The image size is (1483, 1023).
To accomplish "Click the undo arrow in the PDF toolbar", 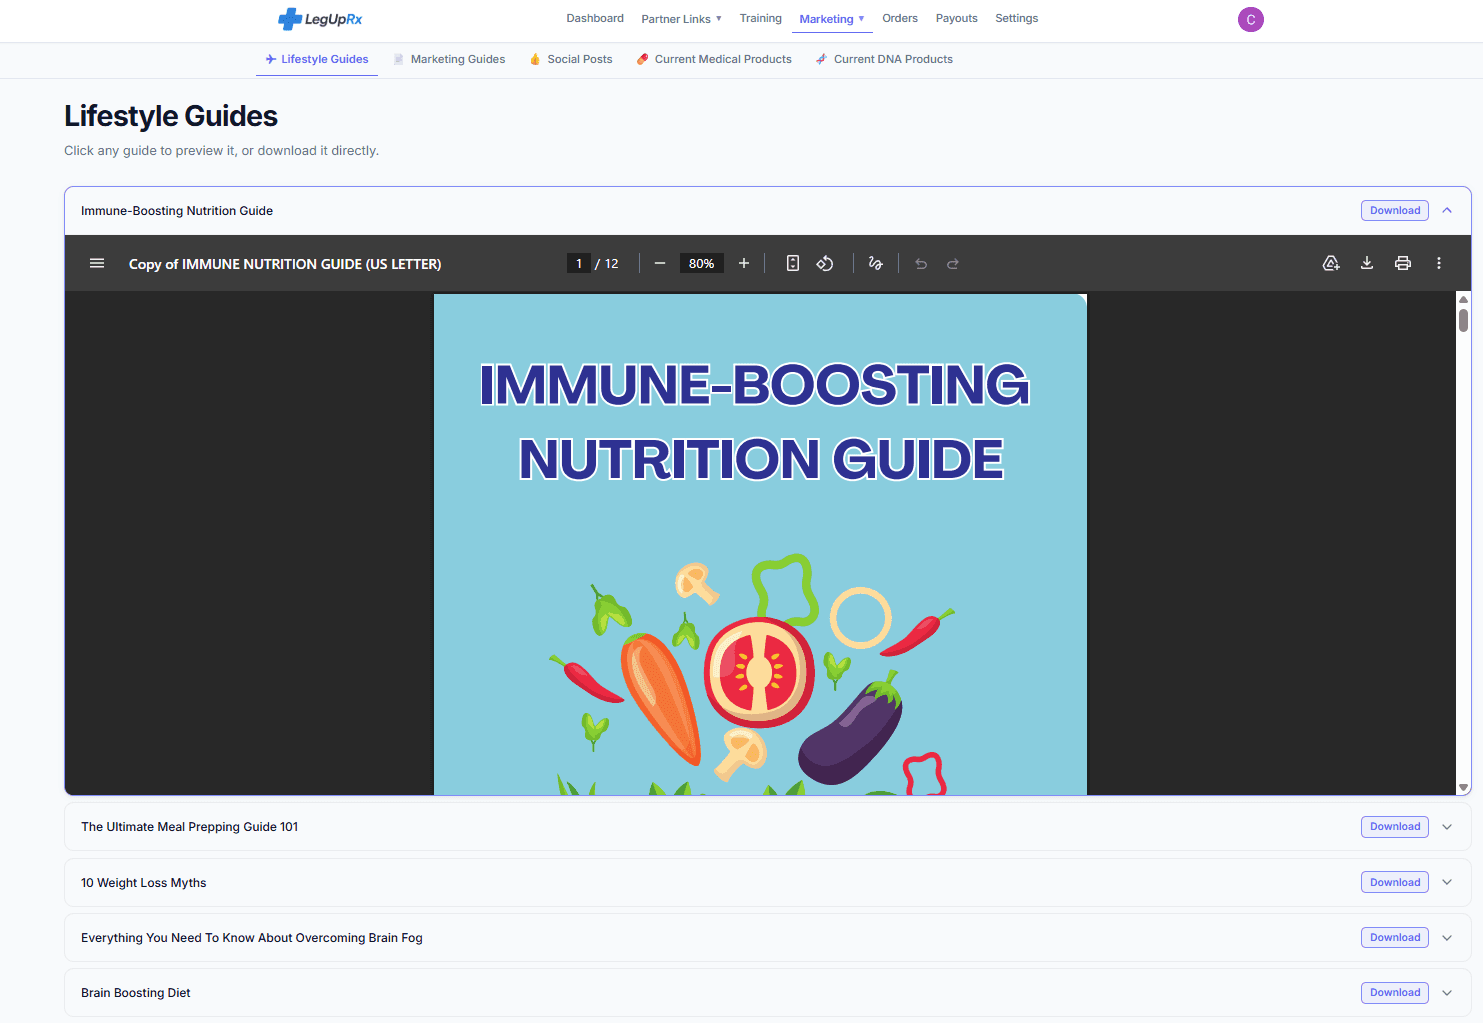I will (920, 263).
